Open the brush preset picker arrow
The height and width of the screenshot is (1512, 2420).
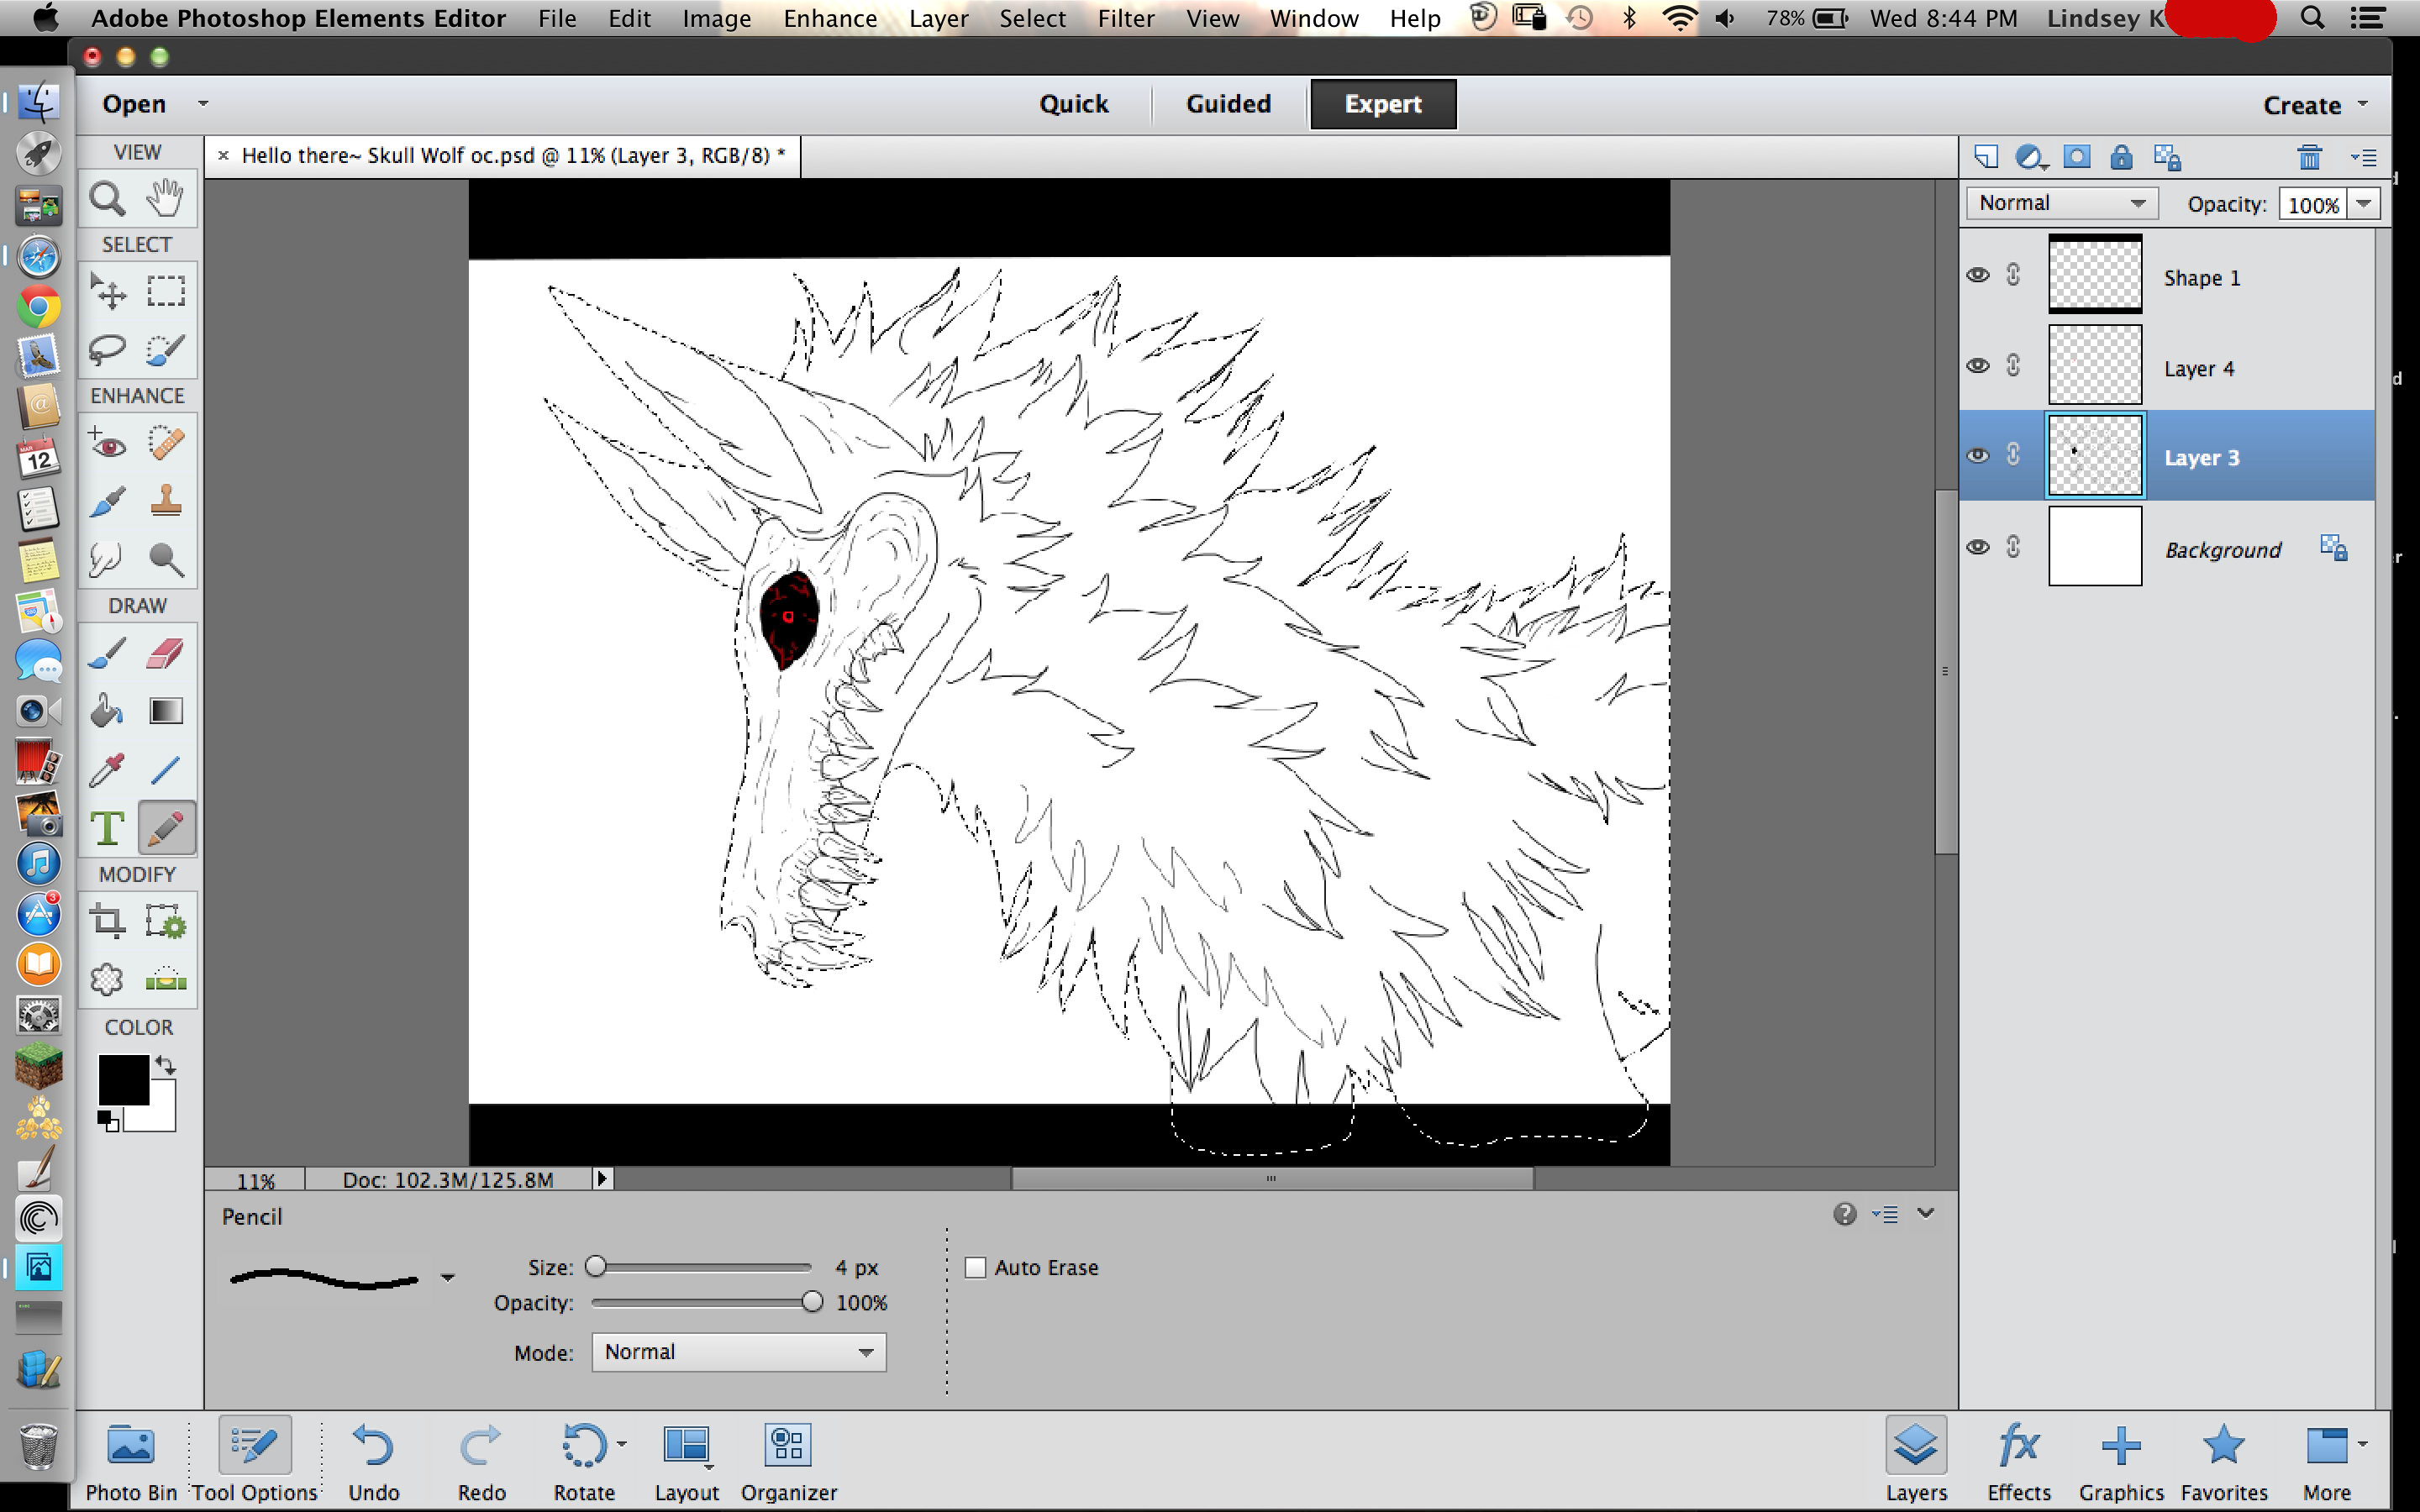point(447,1277)
